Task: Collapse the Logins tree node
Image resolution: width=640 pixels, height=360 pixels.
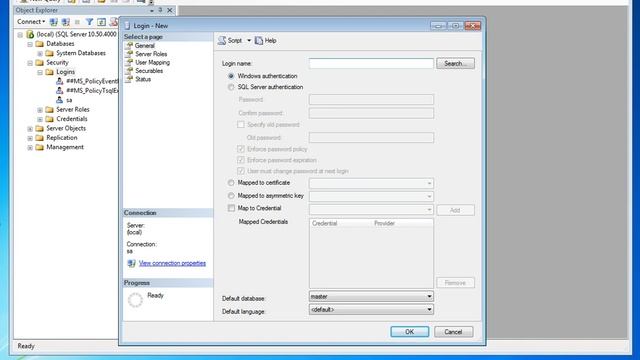Action: coord(40,72)
